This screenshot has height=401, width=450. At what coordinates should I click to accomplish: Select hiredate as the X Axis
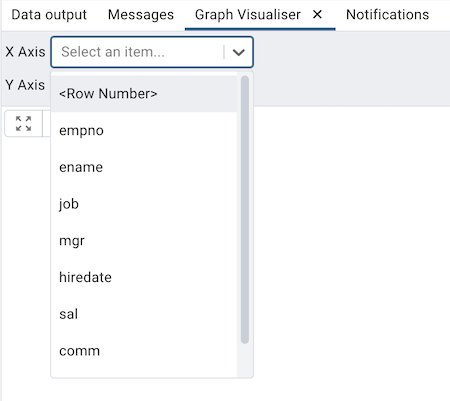tap(144, 277)
